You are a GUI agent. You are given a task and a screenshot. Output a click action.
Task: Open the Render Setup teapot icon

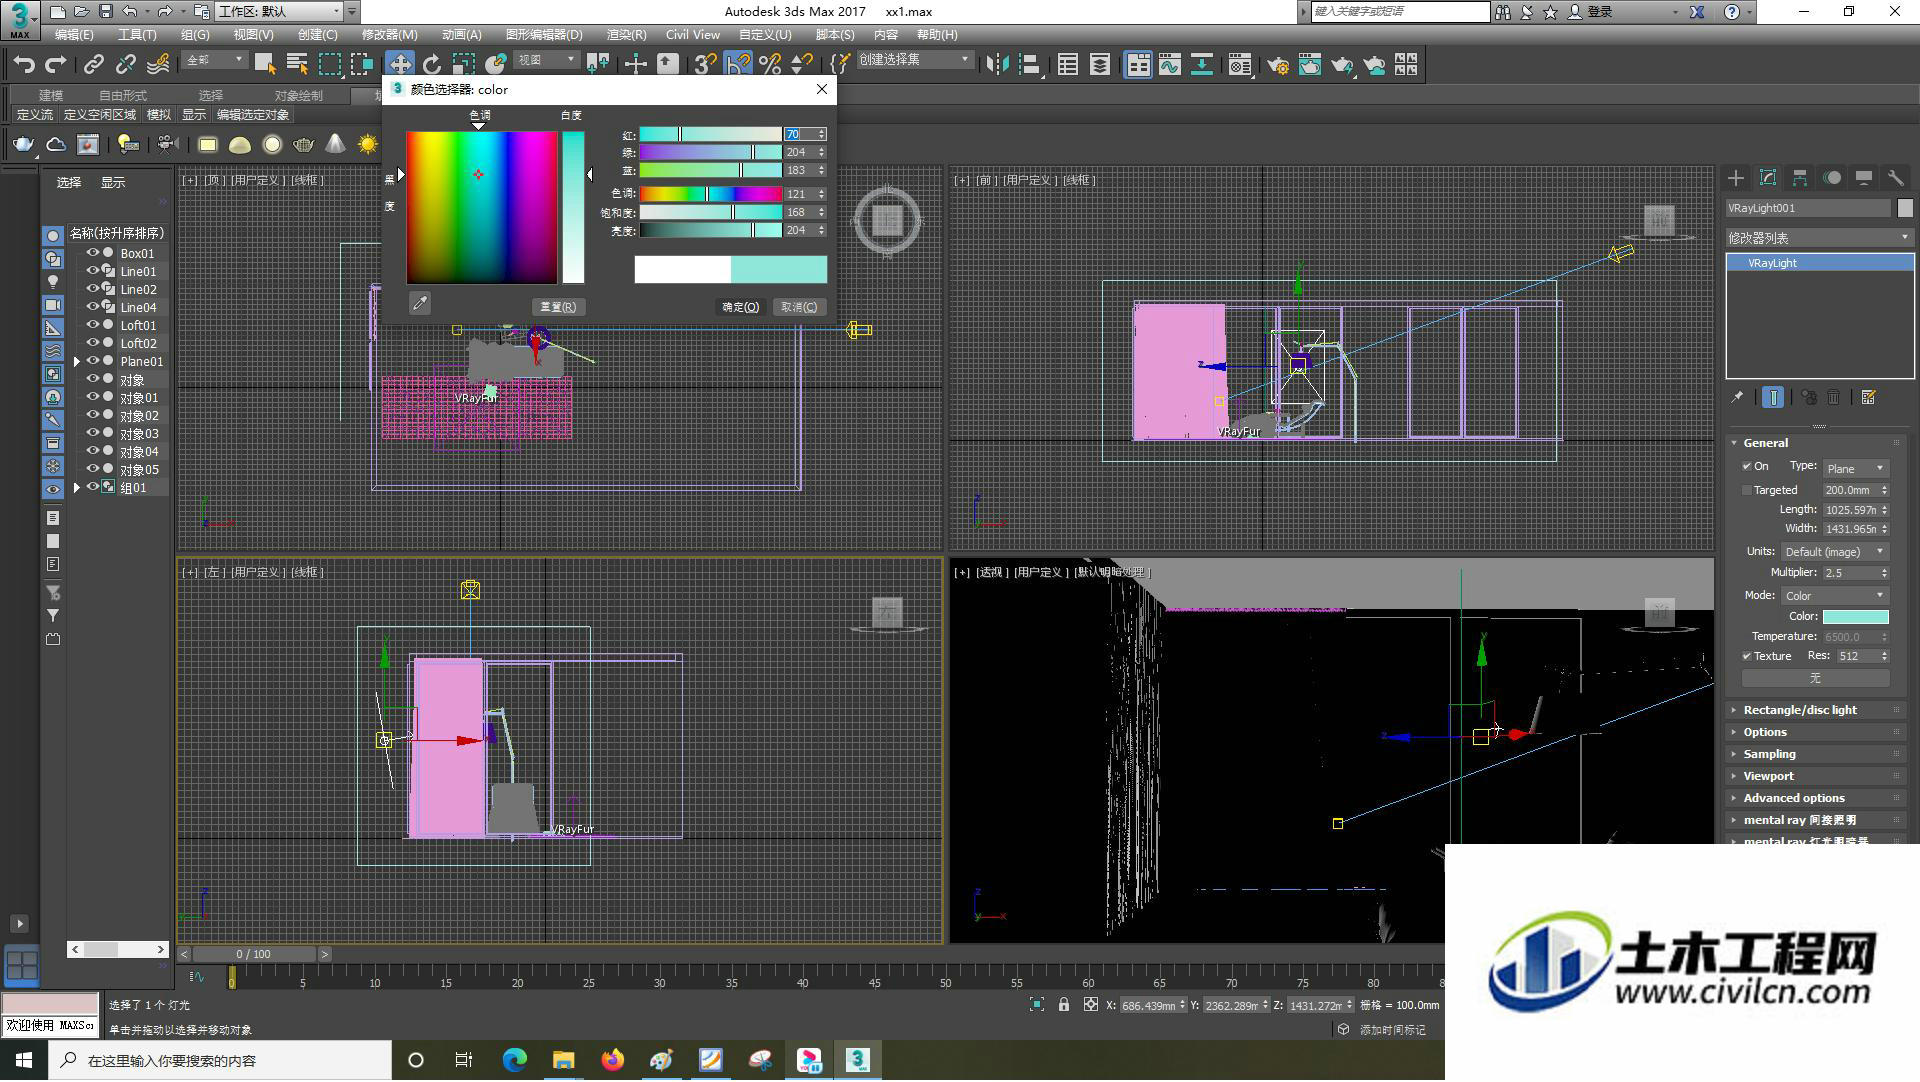(1278, 65)
